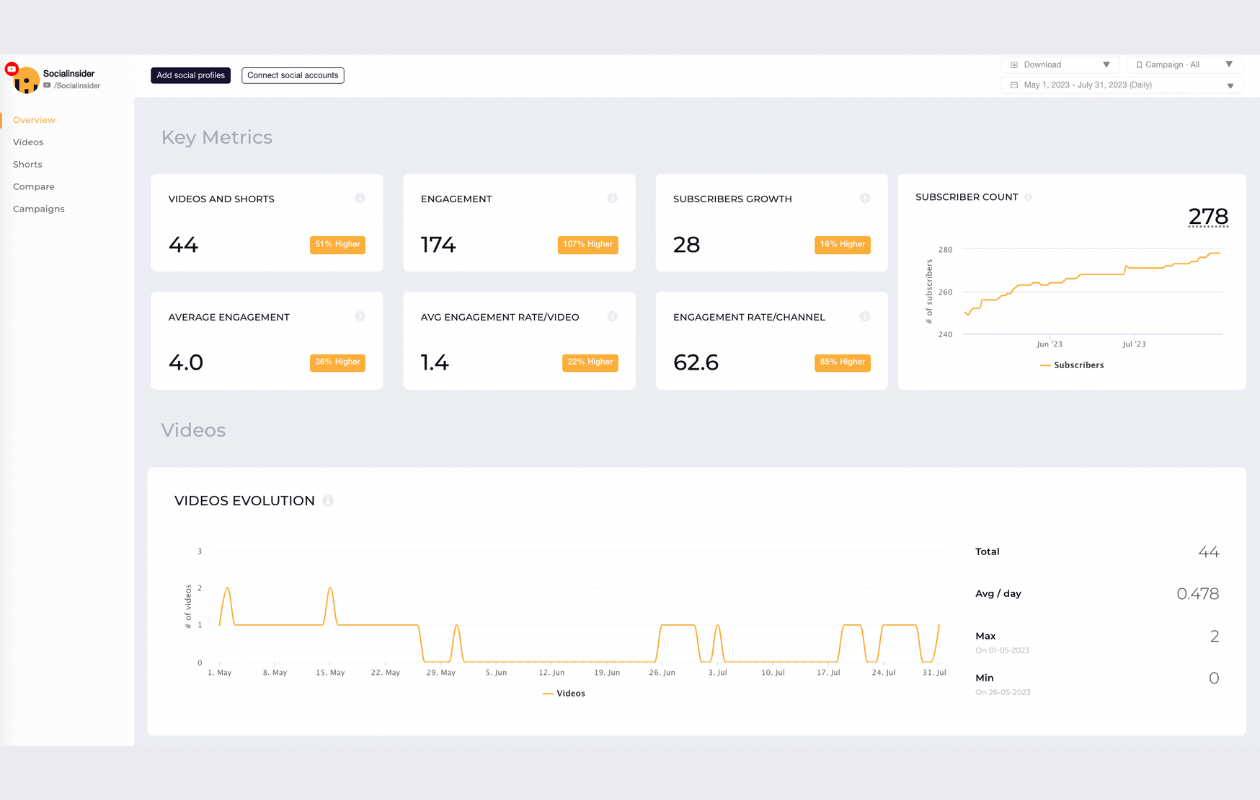Click the subscriber count line chart
This screenshot has width=1260, height=800.
(1092, 290)
